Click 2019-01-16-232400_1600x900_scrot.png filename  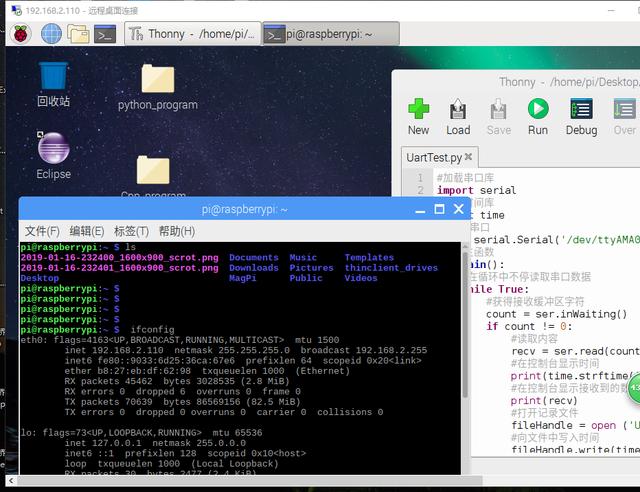(119, 258)
